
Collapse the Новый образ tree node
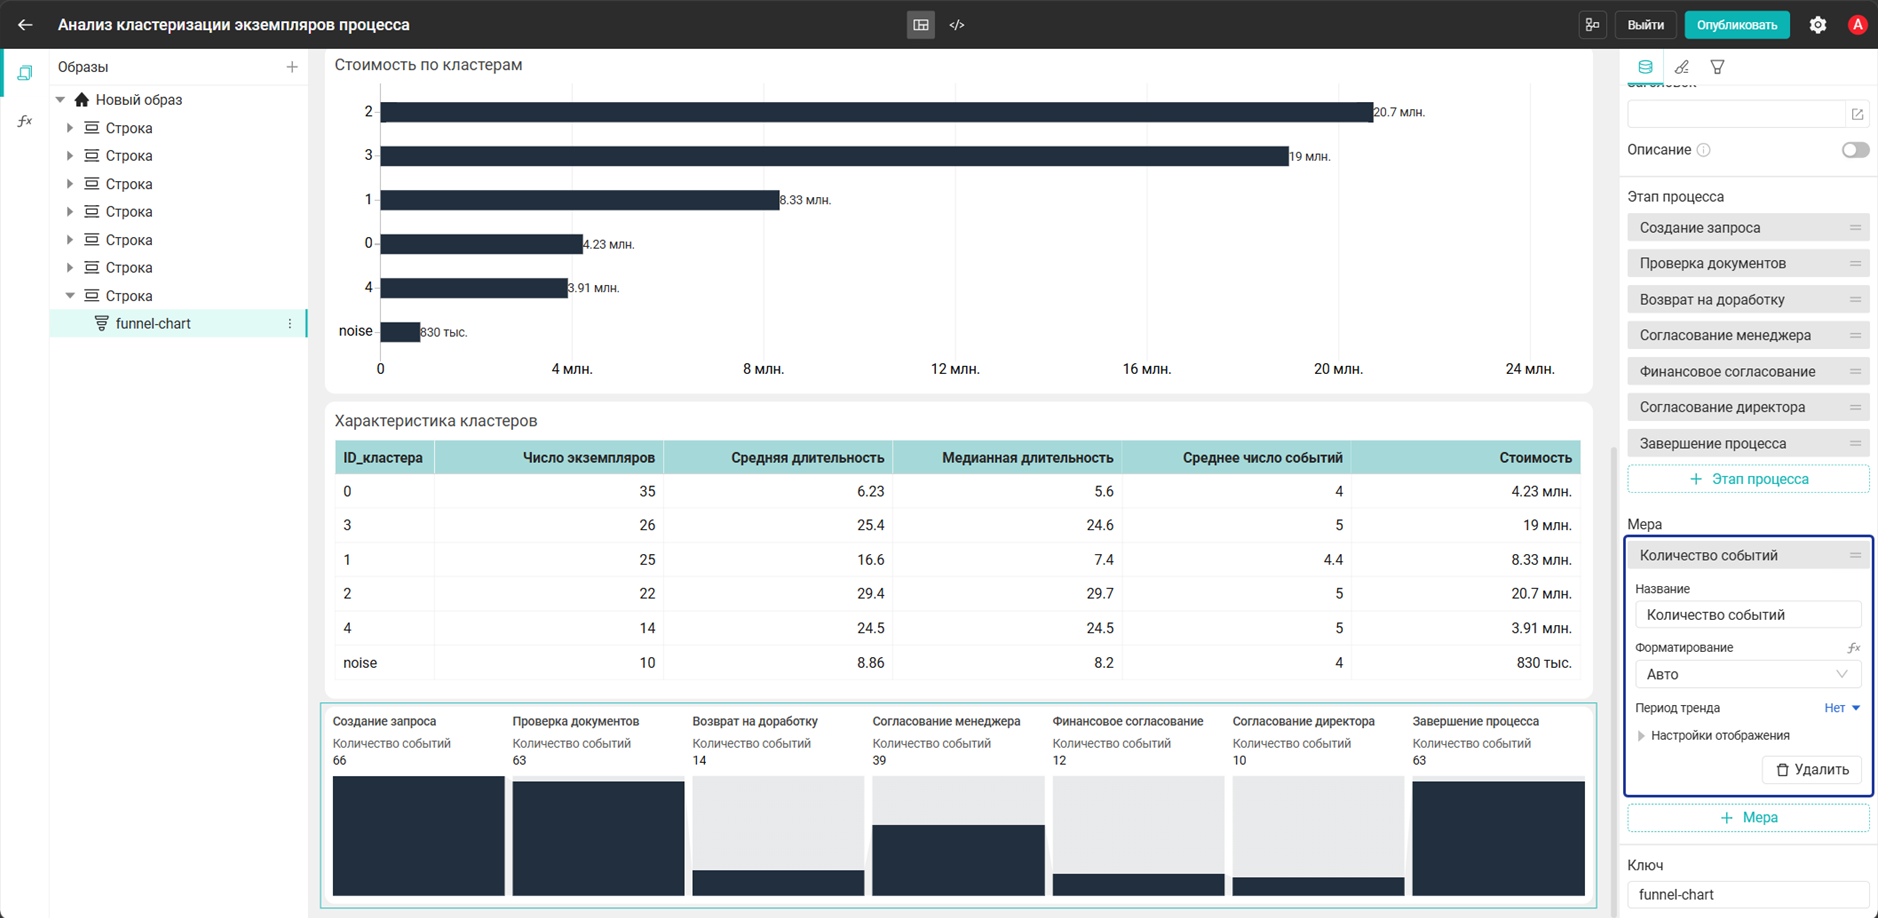pos(61,100)
